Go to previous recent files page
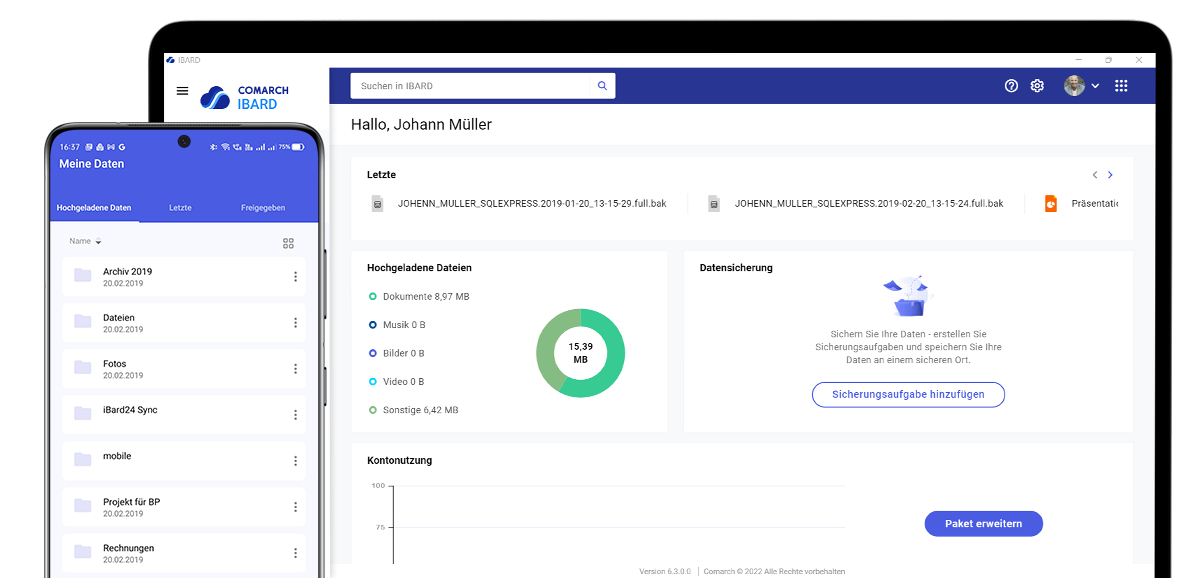Viewport: 1182px width, 578px height. pyautogui.click(x=1095, y=175)
